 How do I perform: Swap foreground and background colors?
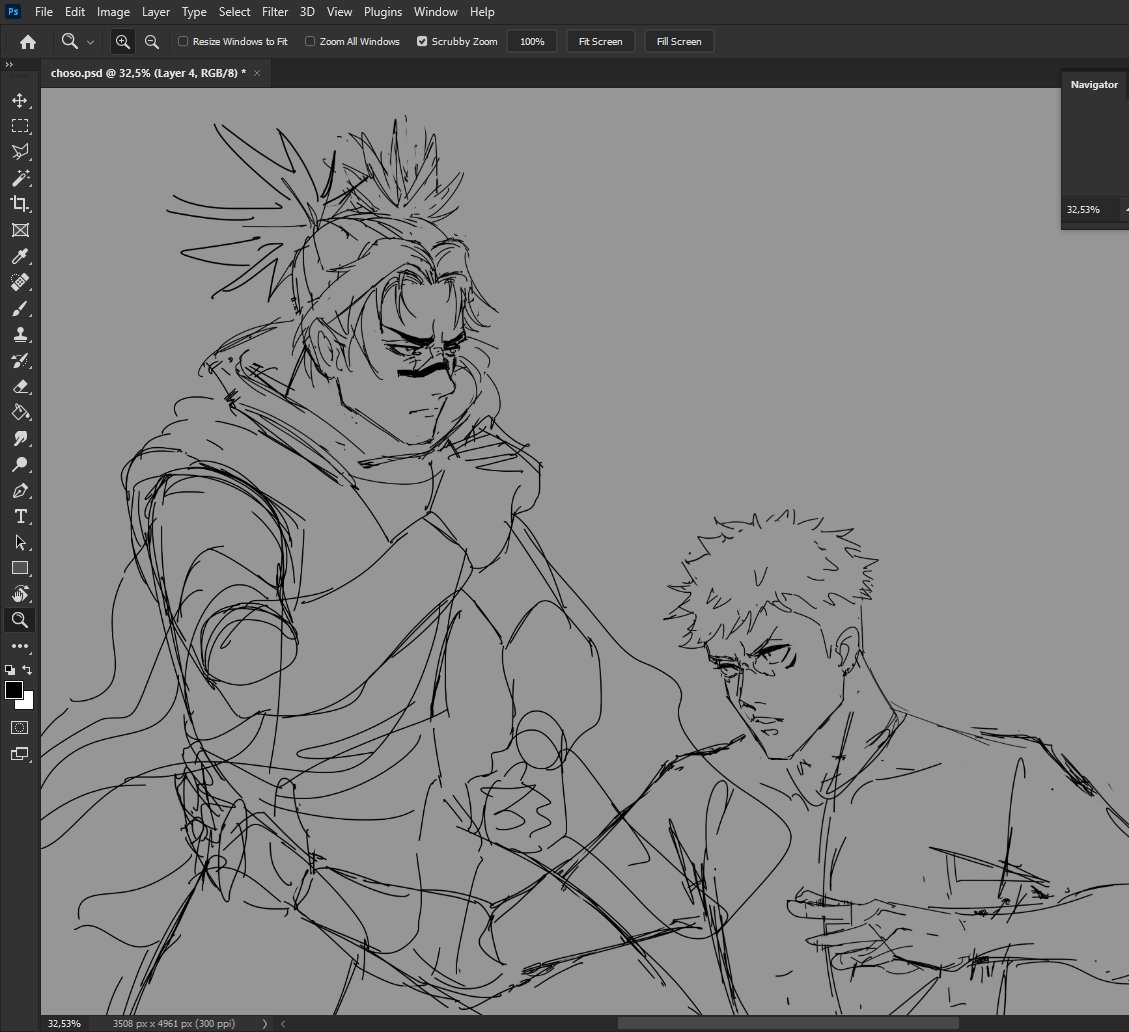(x=27, y=670)
